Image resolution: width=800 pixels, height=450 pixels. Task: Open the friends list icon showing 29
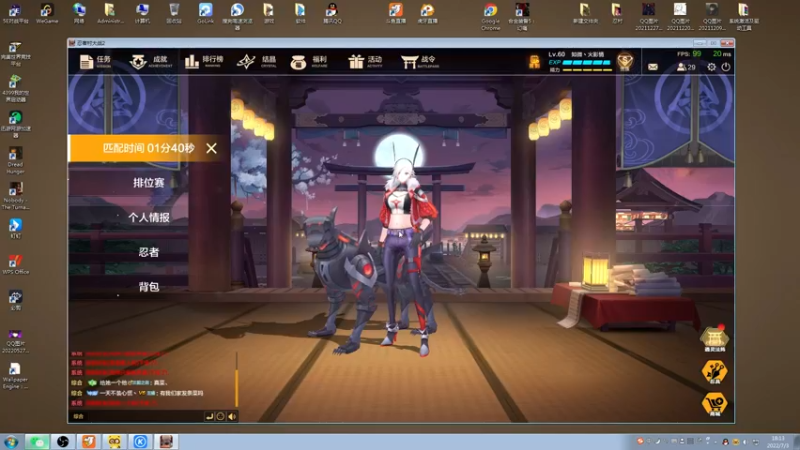point(686,67)
